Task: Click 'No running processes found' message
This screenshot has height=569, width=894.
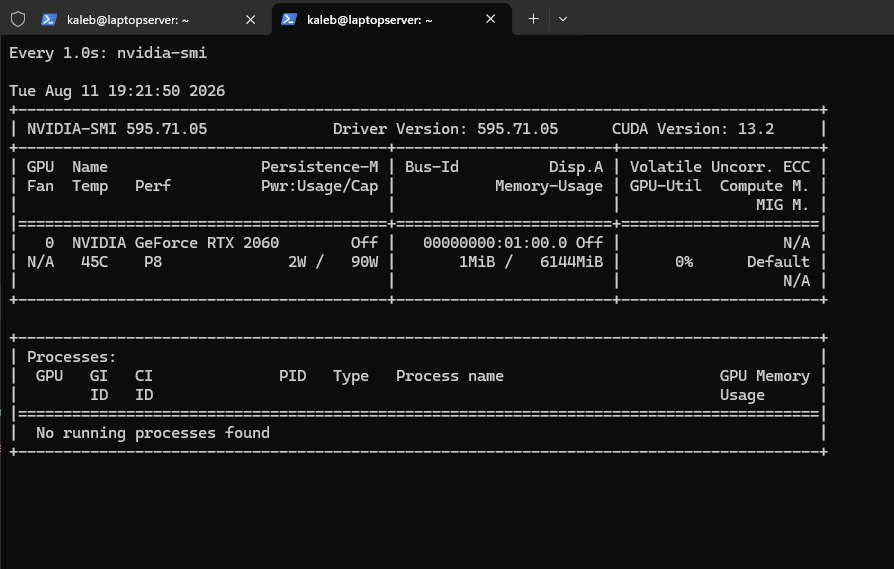Action: coord(153,433)
